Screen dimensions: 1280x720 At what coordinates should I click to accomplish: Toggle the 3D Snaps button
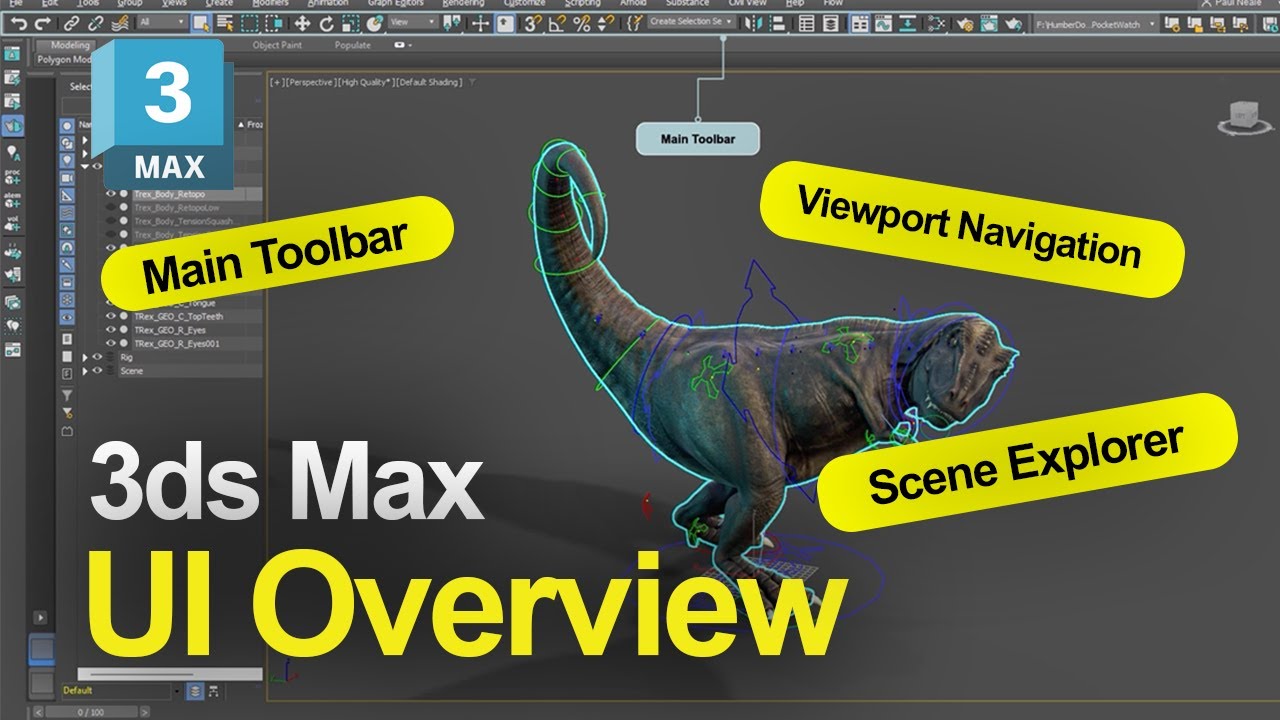click(532, 22)
